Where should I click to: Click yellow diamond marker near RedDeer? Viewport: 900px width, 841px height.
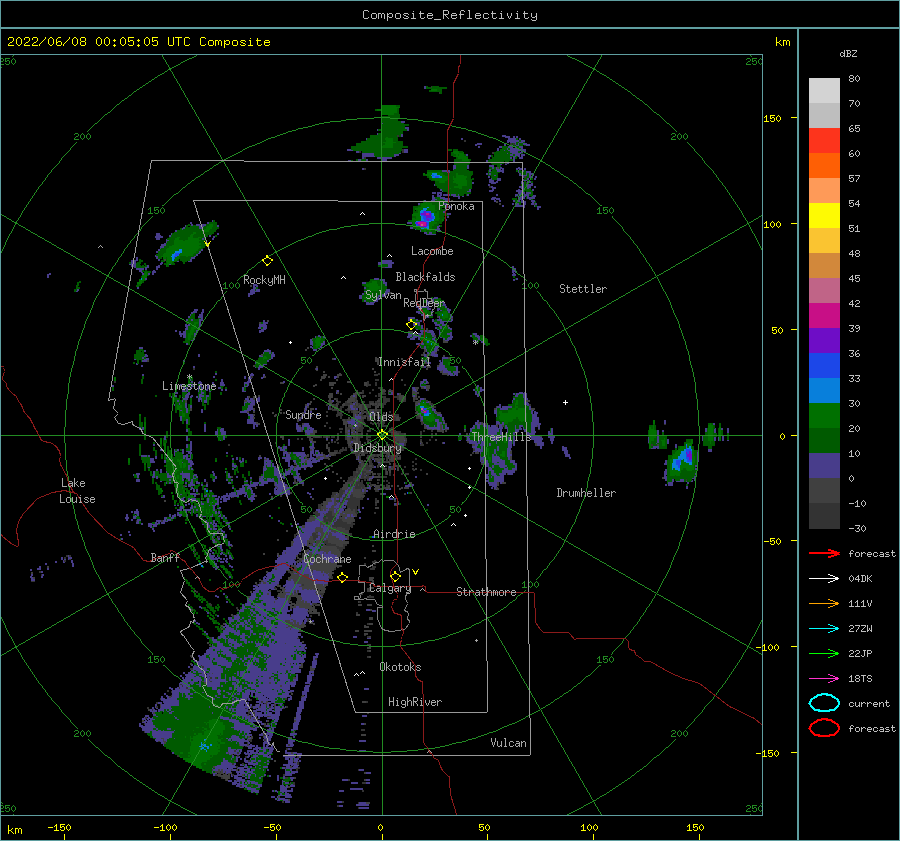coord(411,325)
